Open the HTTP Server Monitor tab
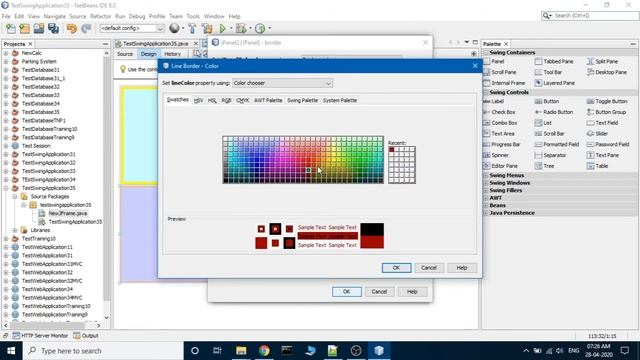The image size is (640, 360). point(40,336)
